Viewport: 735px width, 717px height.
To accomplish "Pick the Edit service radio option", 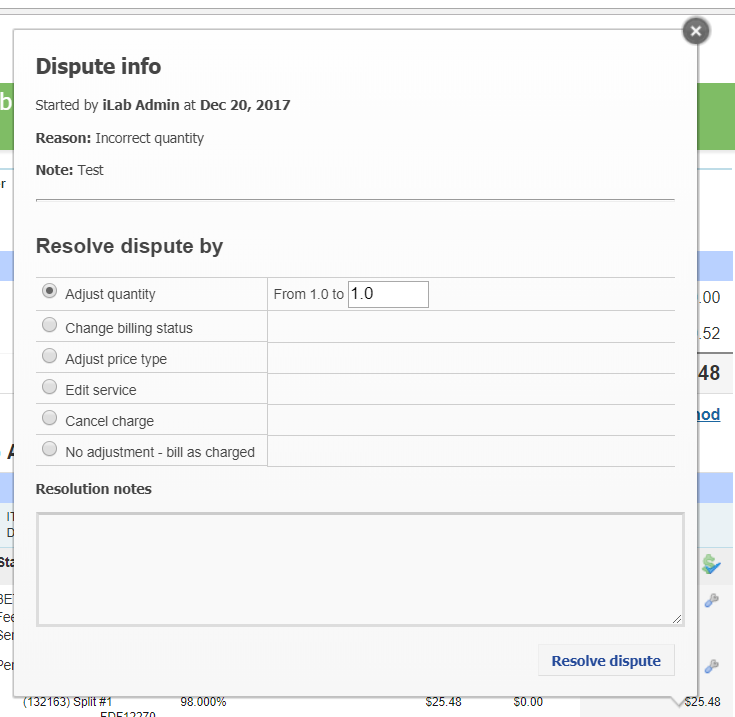I will [x=49, y=387].
